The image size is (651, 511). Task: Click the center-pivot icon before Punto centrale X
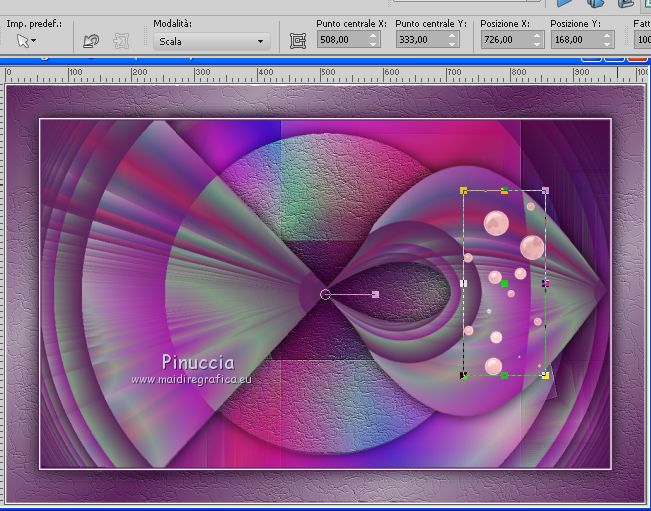click(x=297, y=41)
